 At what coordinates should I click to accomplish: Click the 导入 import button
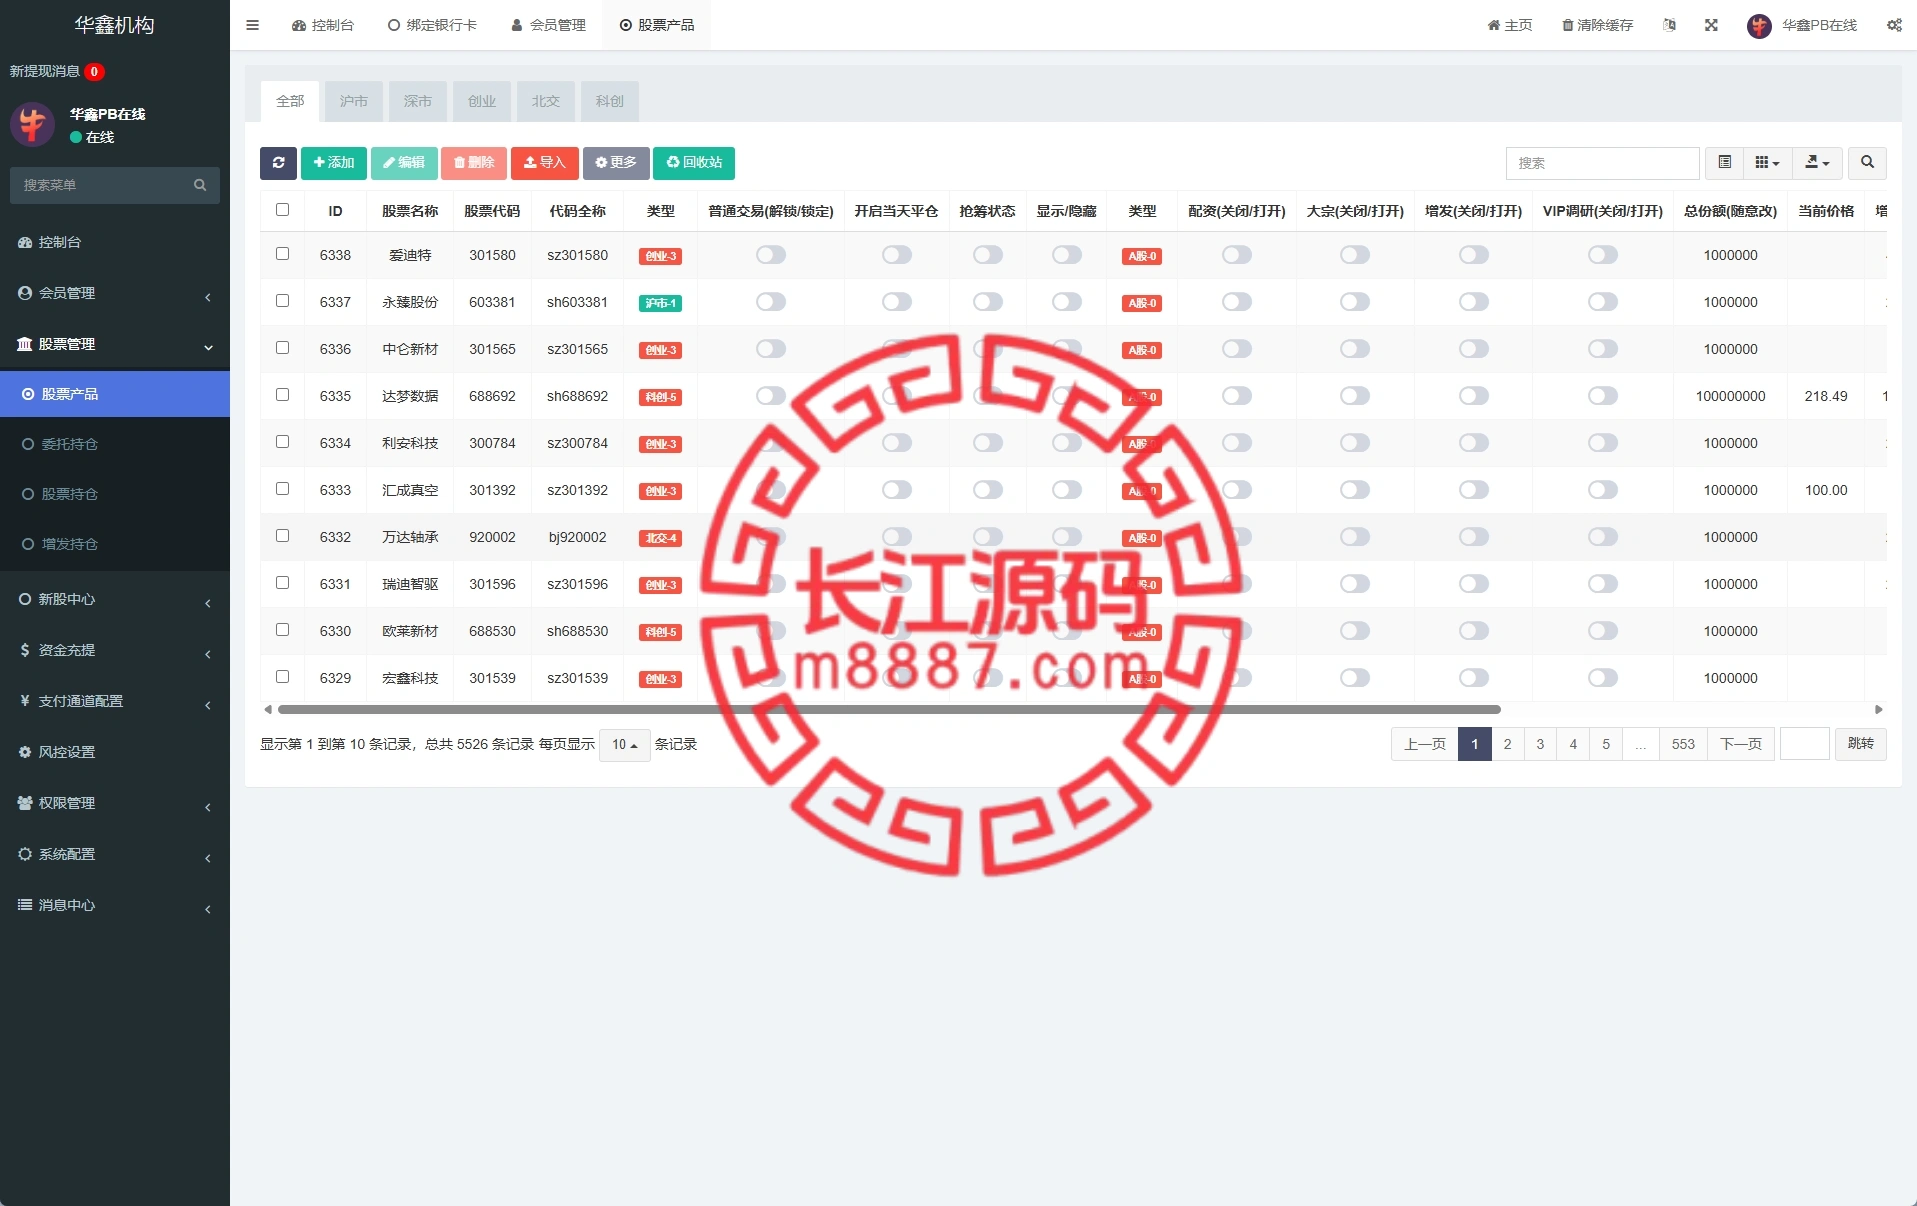[x=545, y=163]
